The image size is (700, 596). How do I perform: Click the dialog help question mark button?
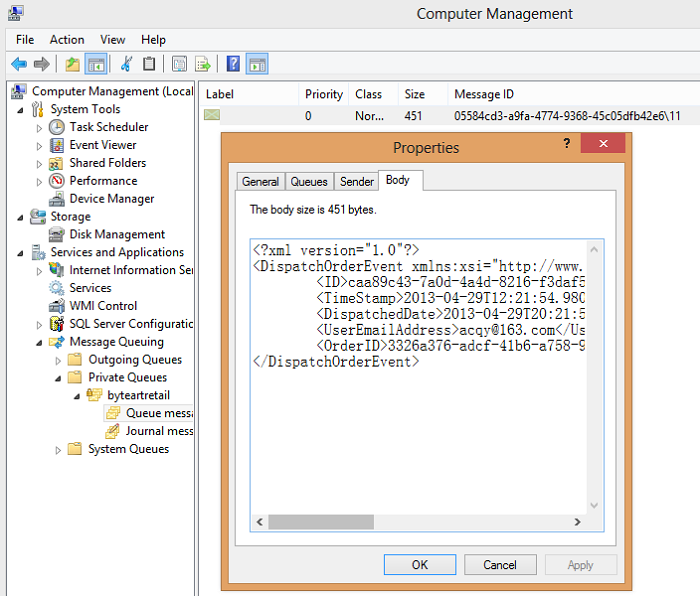coord(567,143)
